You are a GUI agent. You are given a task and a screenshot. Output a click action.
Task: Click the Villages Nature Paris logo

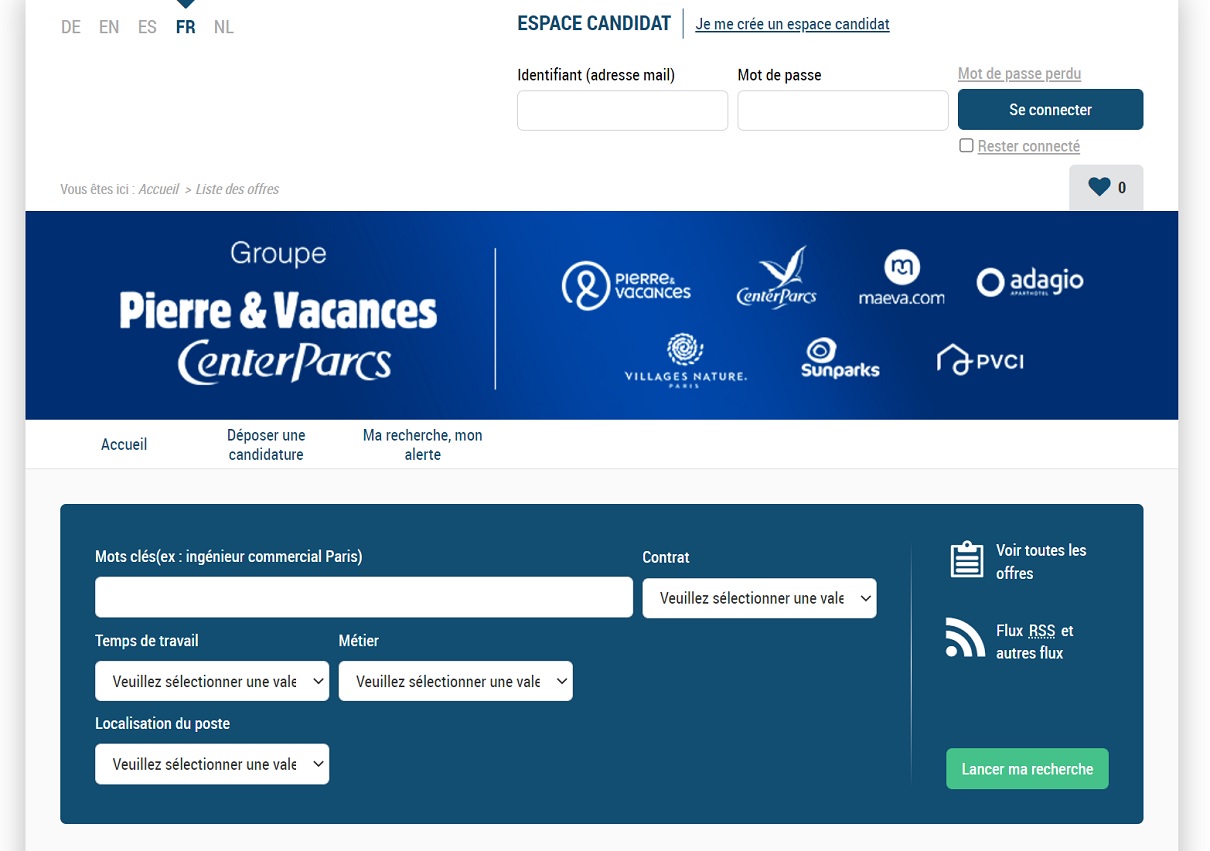tap(685, 360)
